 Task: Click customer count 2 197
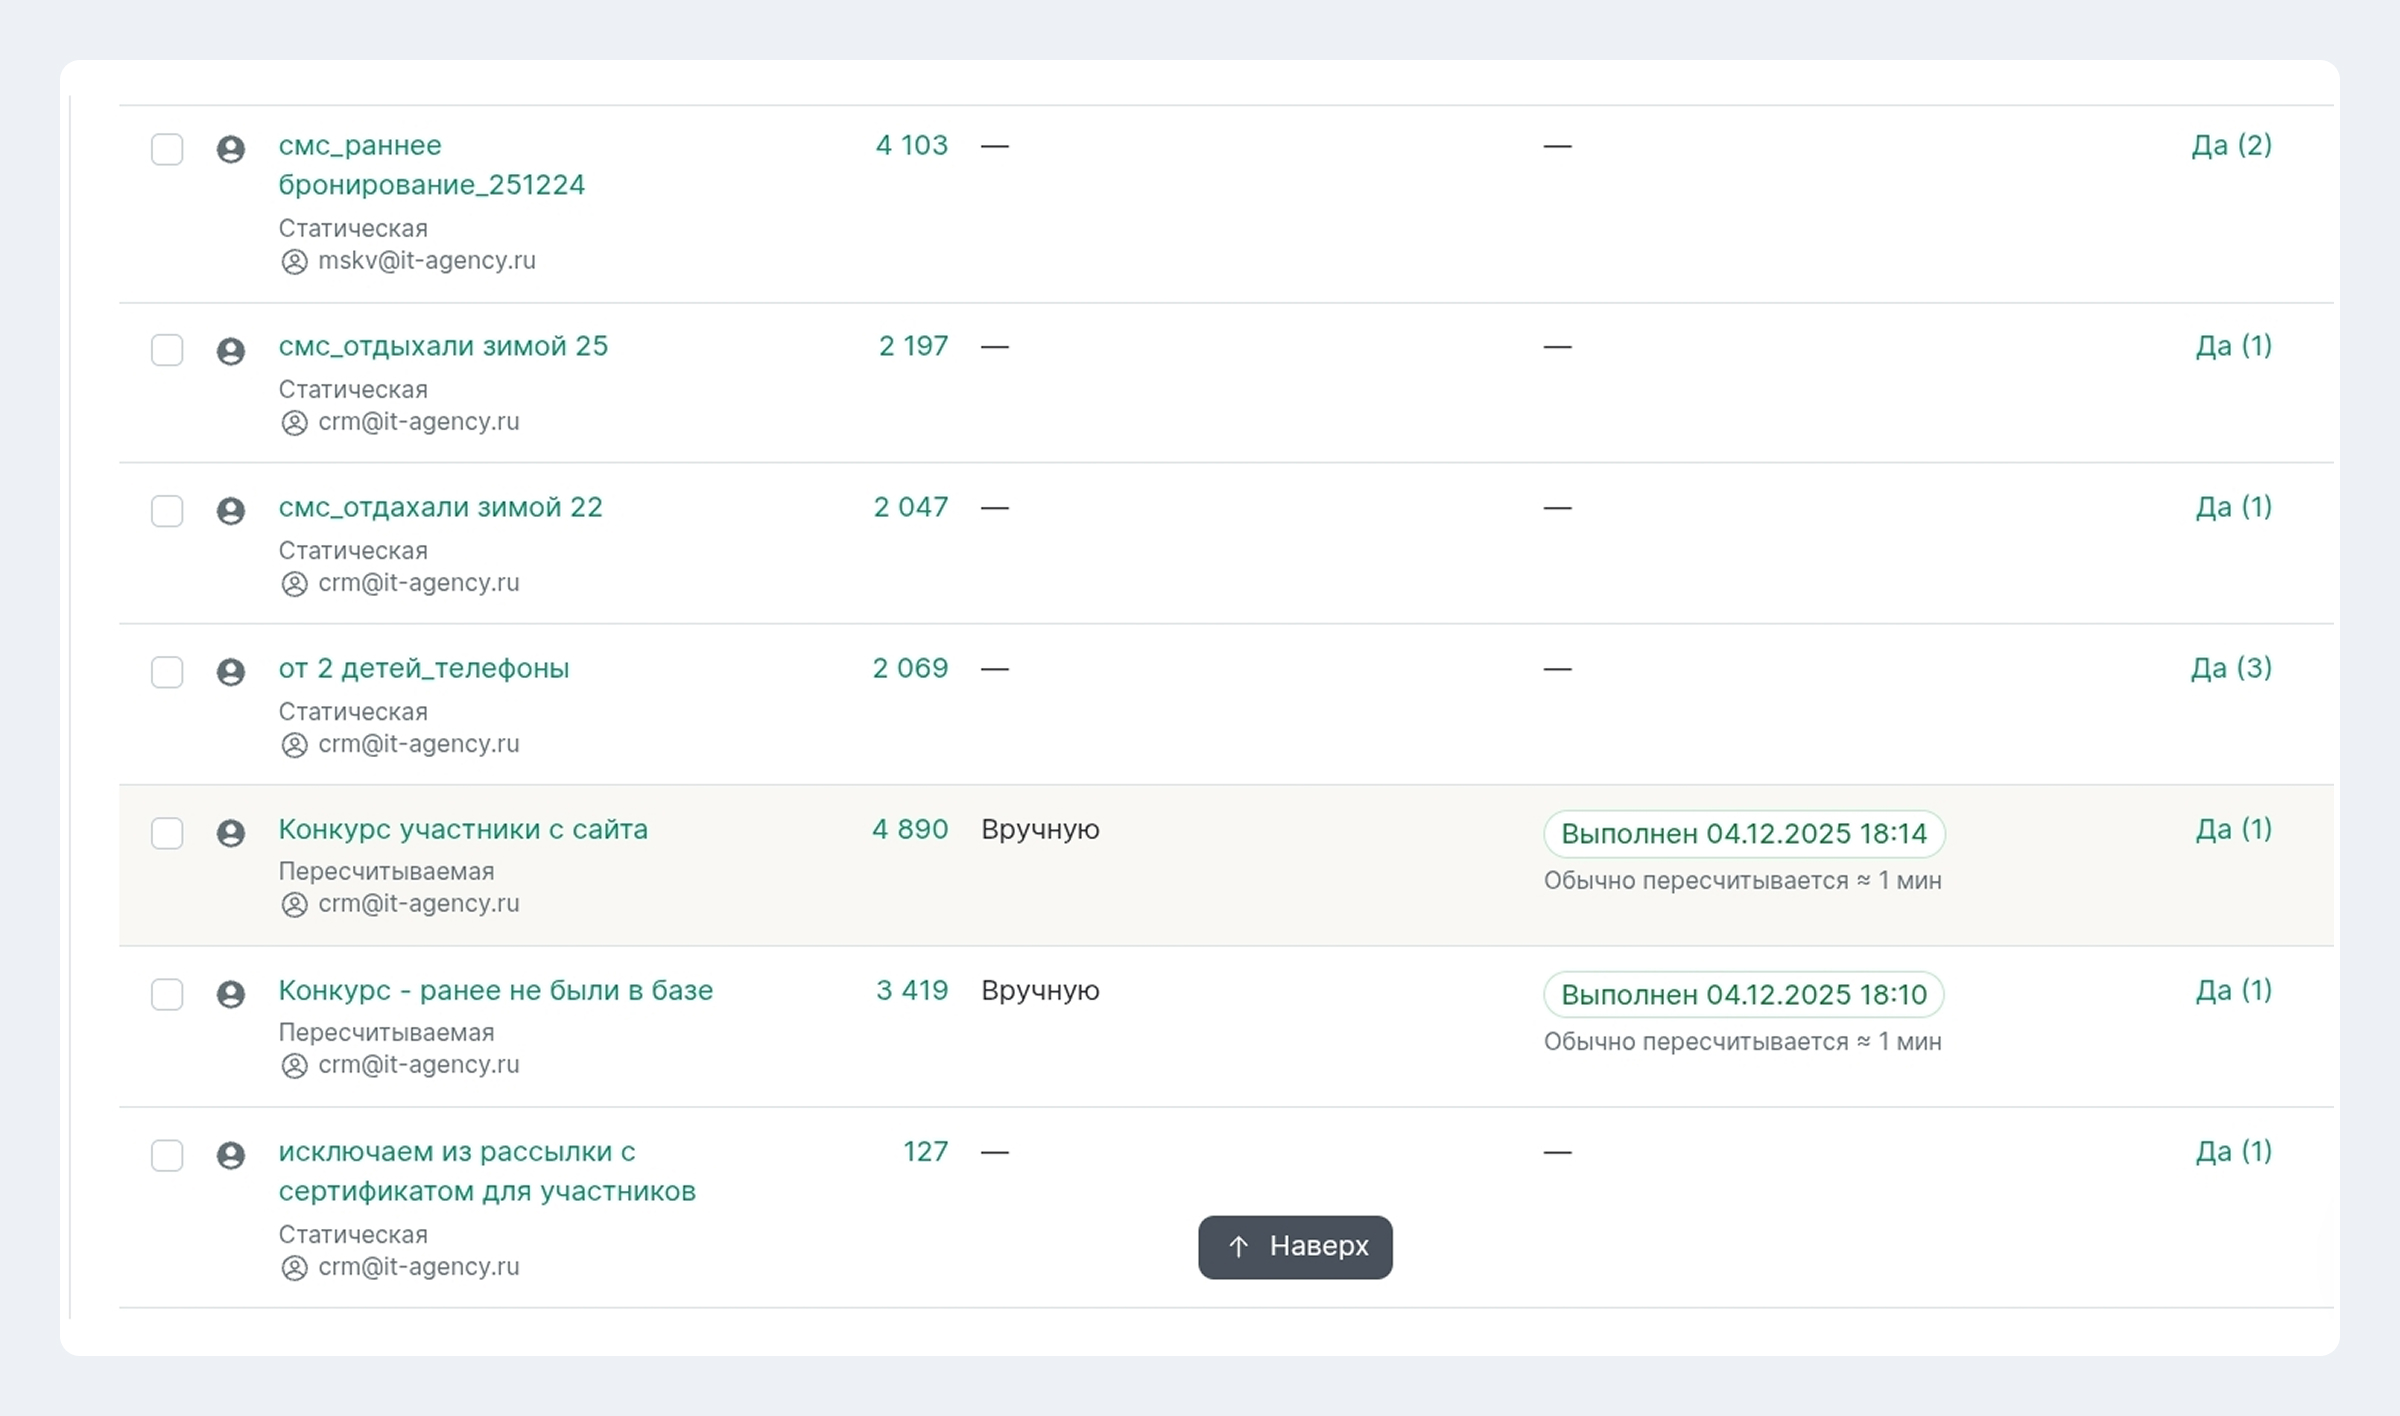click(x=913, y=346)
